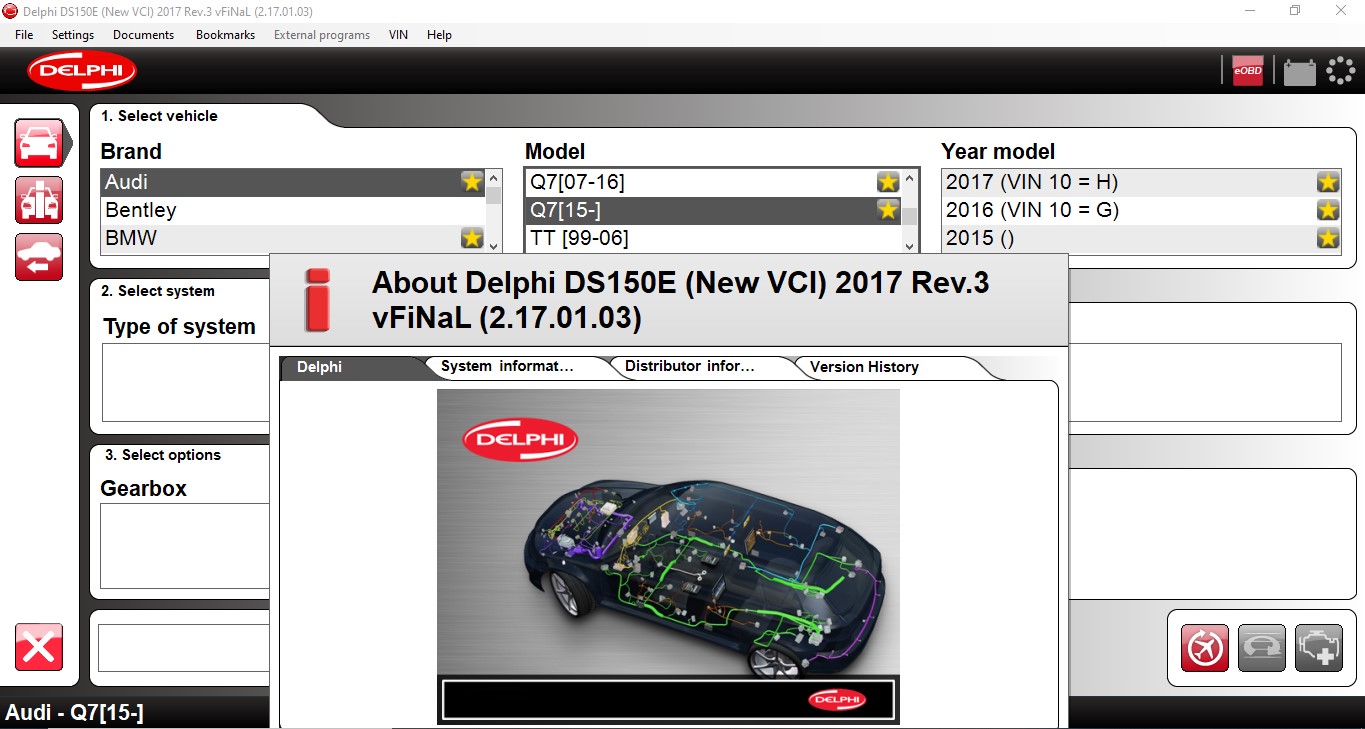
Task: Open the two-car comparison sidebar icon
Action: (x=39, y=200)
